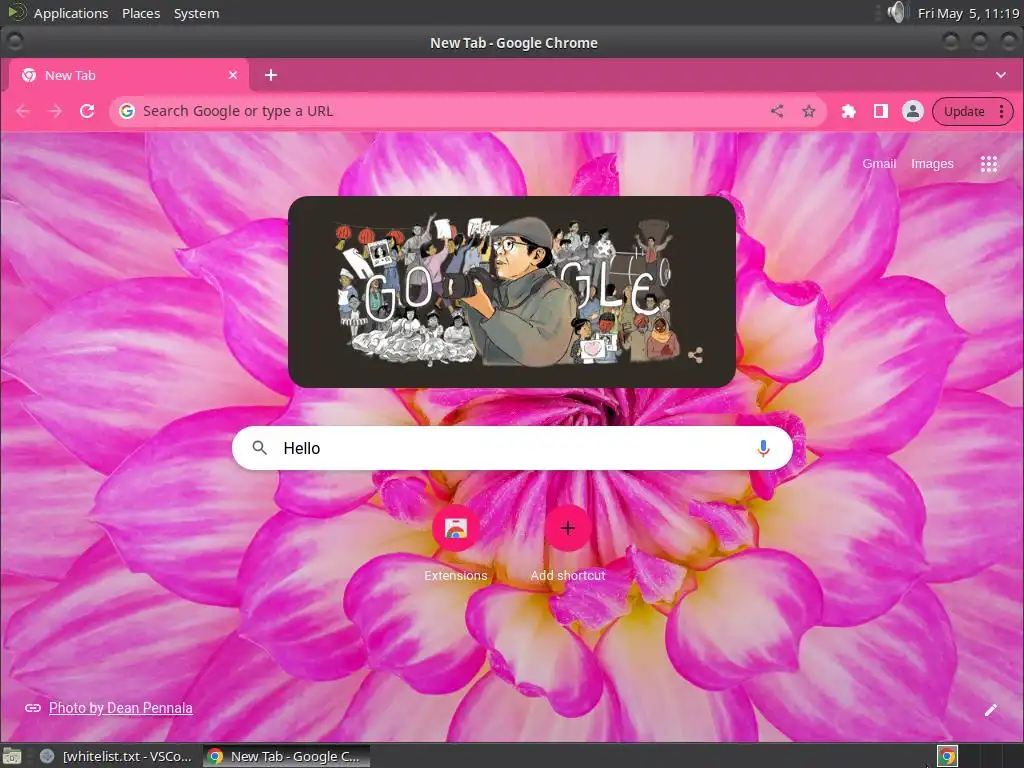Customize Chrome with the pencil icon
Viewport: 1024px width, 768px height.
pyautogui.click(x=991, y=710)
